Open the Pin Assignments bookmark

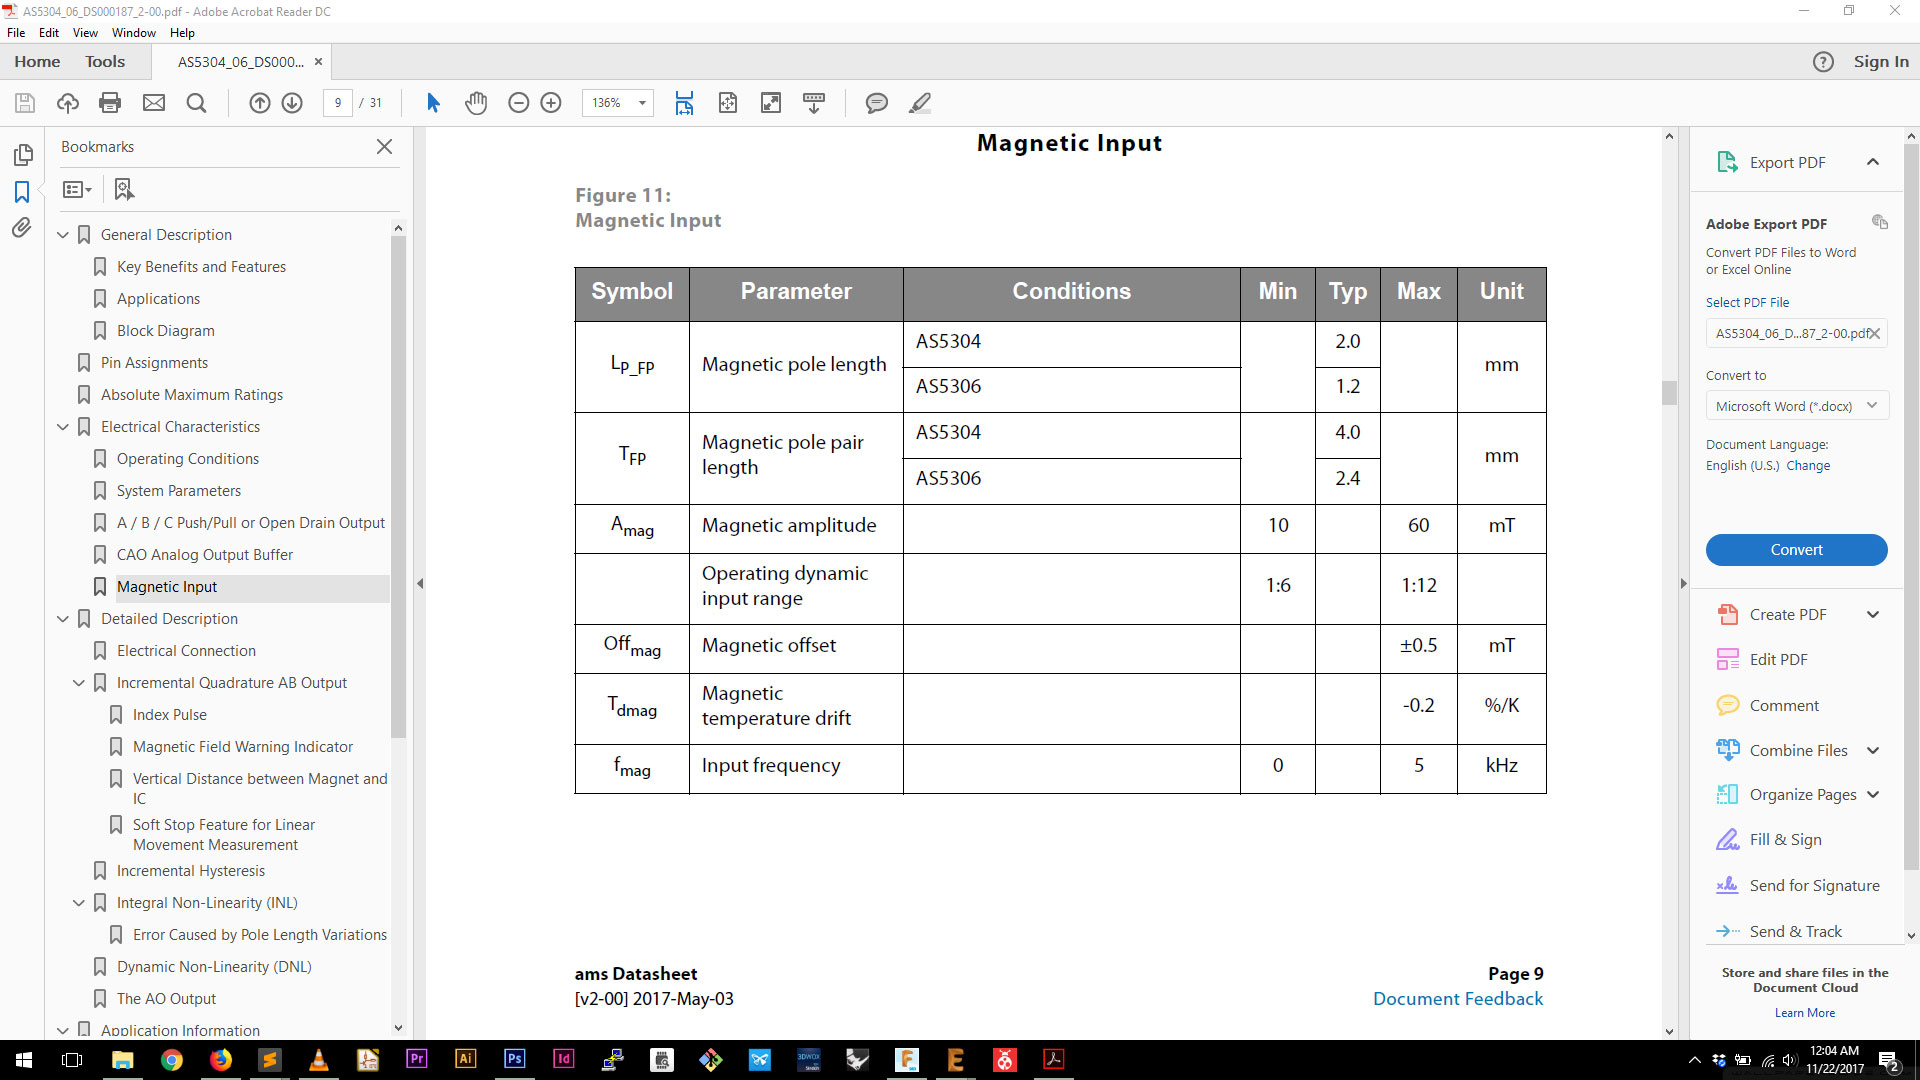(154, 363)
